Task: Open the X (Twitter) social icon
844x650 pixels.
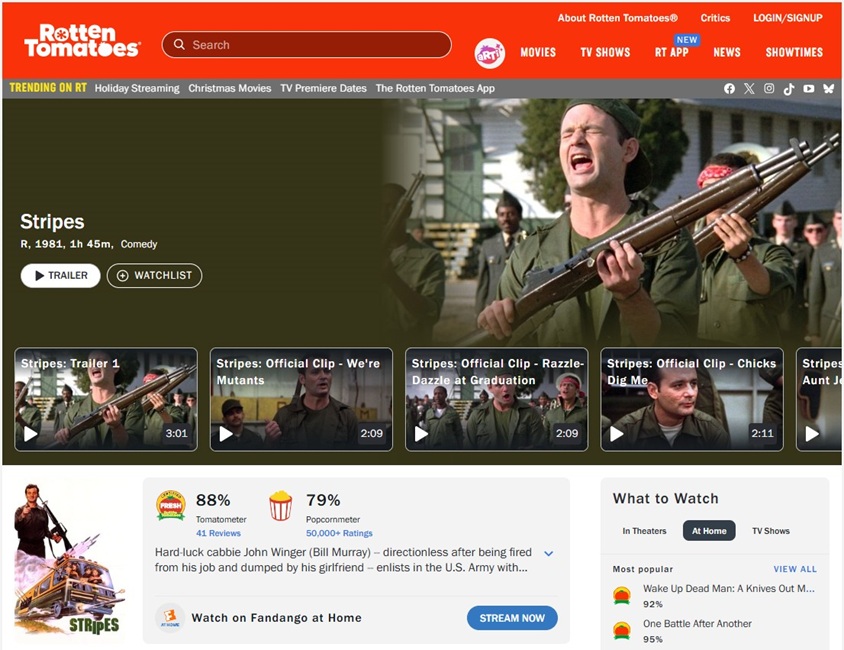Action: point(749,88)
